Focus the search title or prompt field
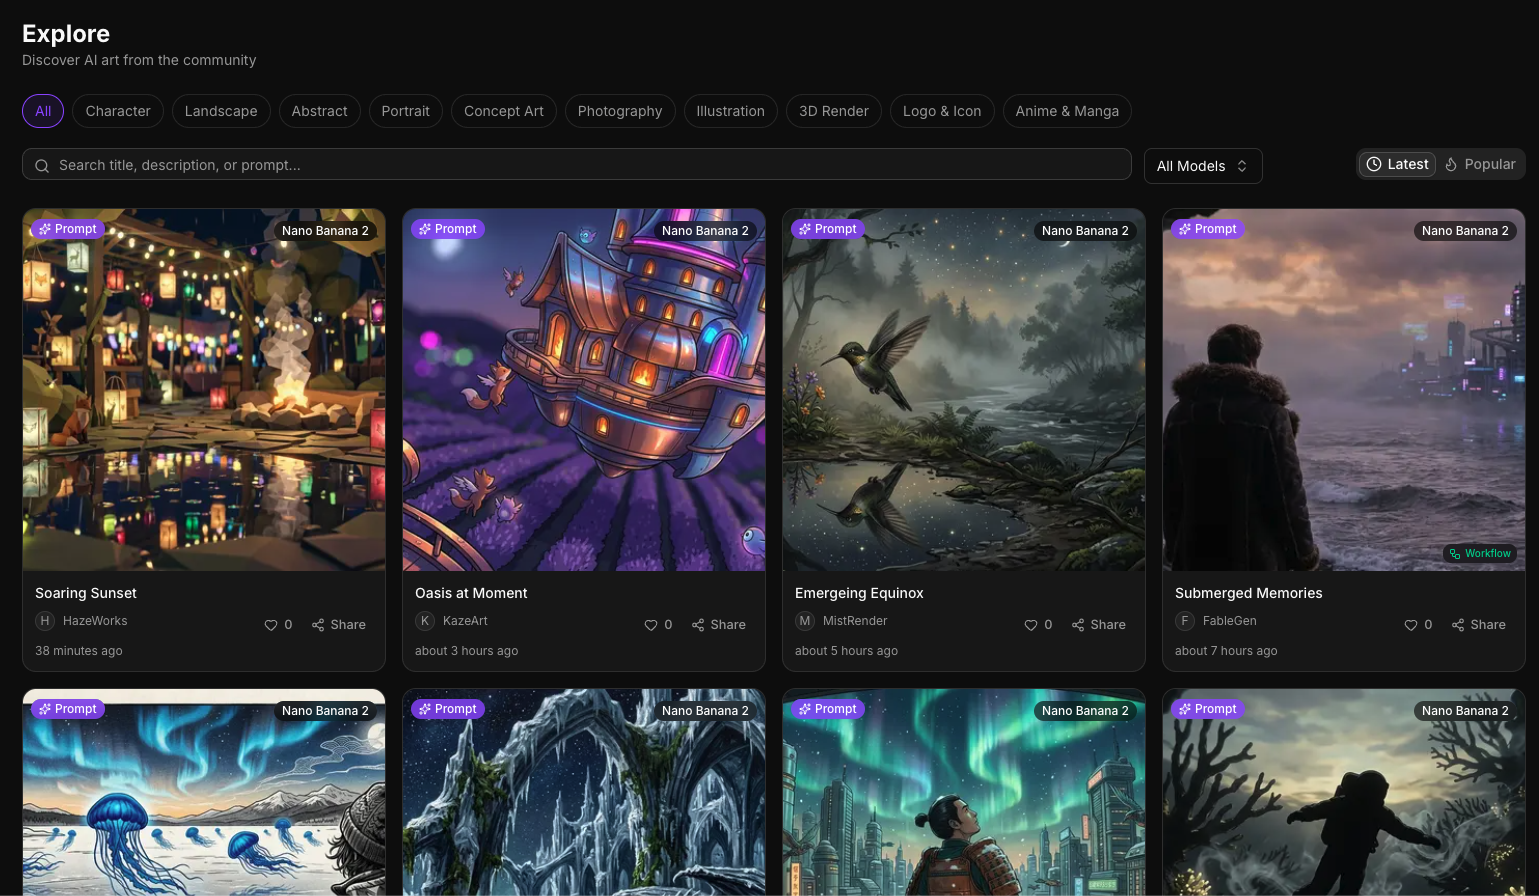 point(577,165)
